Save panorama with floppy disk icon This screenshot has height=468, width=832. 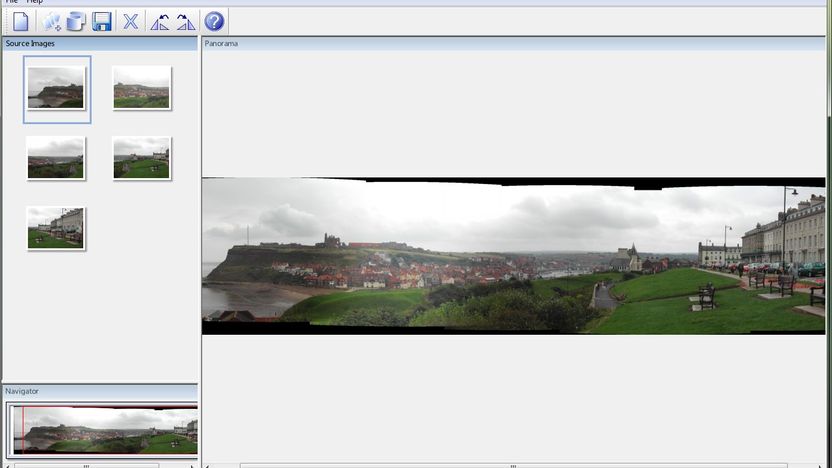tap(101, 22)
